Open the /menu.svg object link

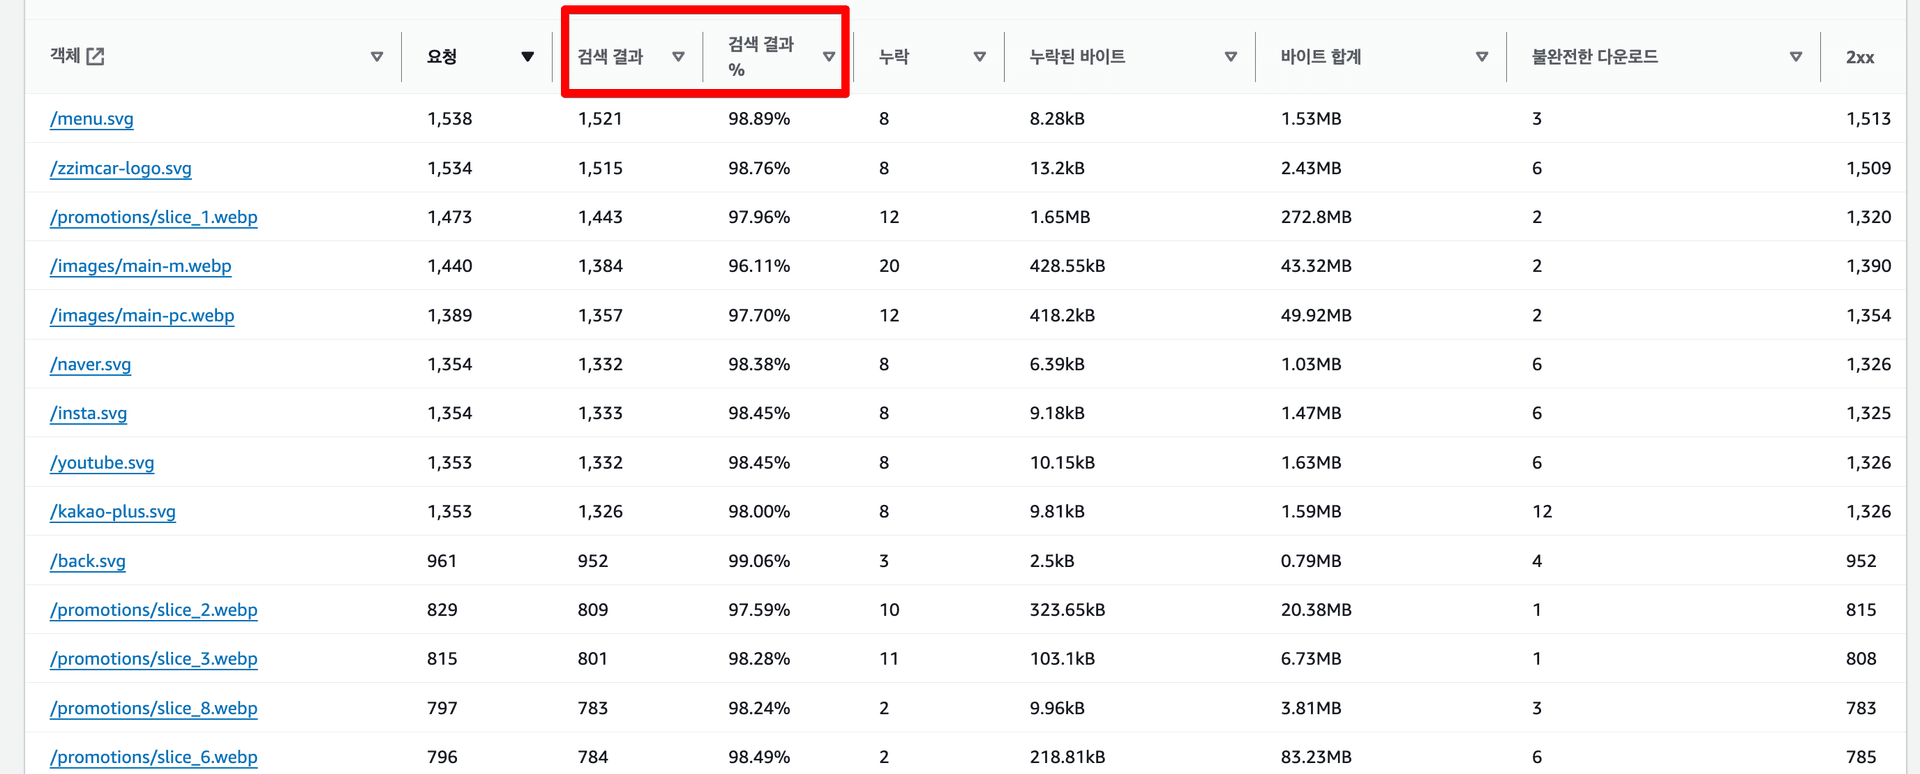(92, 119)
